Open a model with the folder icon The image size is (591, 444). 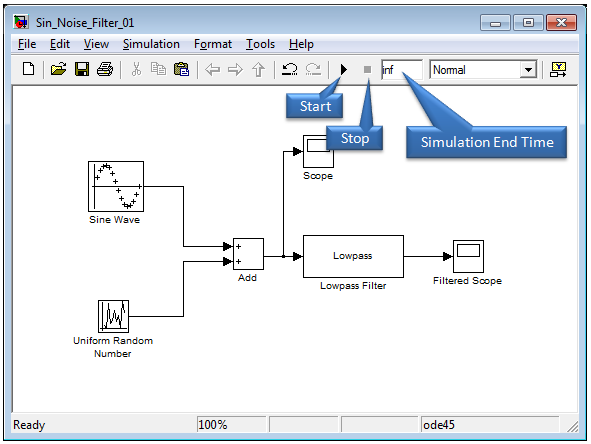point(58,69)
